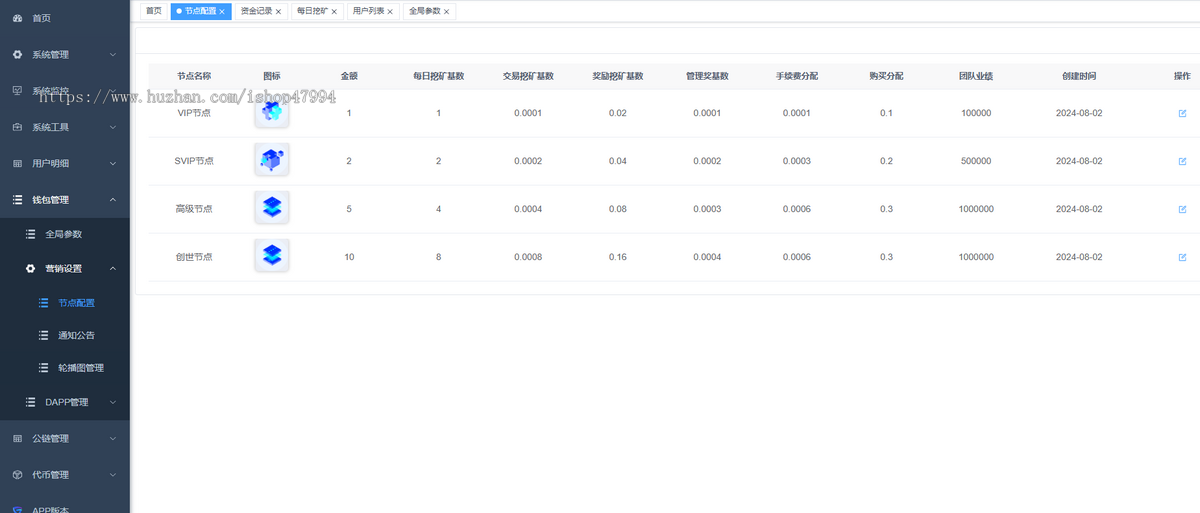This screenshot has height=513, width=1200.
Task: Click the 首页 home icon in sidebar
Action: (17, 18)
